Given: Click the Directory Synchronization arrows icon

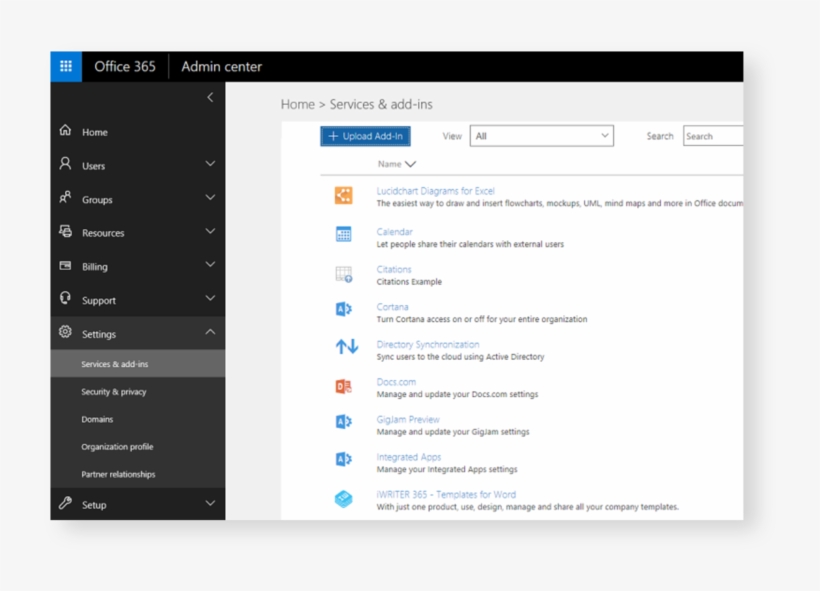Looking at the screenshot, I should (x=347, y=346).
